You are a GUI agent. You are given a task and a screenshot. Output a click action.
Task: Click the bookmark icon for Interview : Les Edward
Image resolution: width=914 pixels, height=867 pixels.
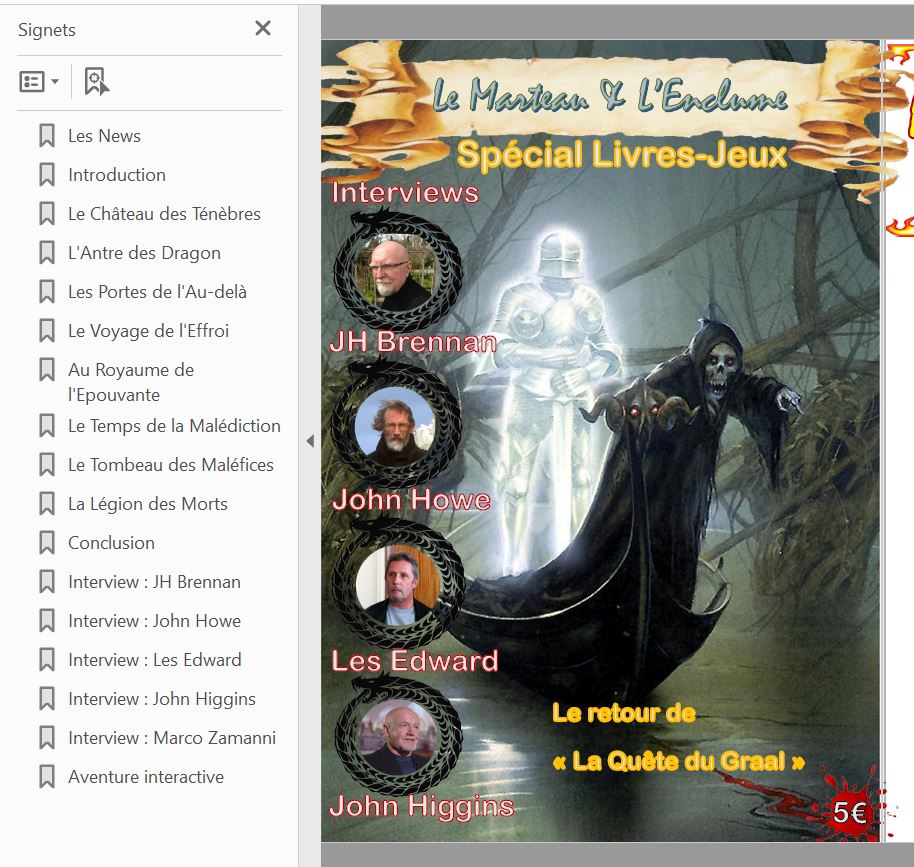coord(47,660)
